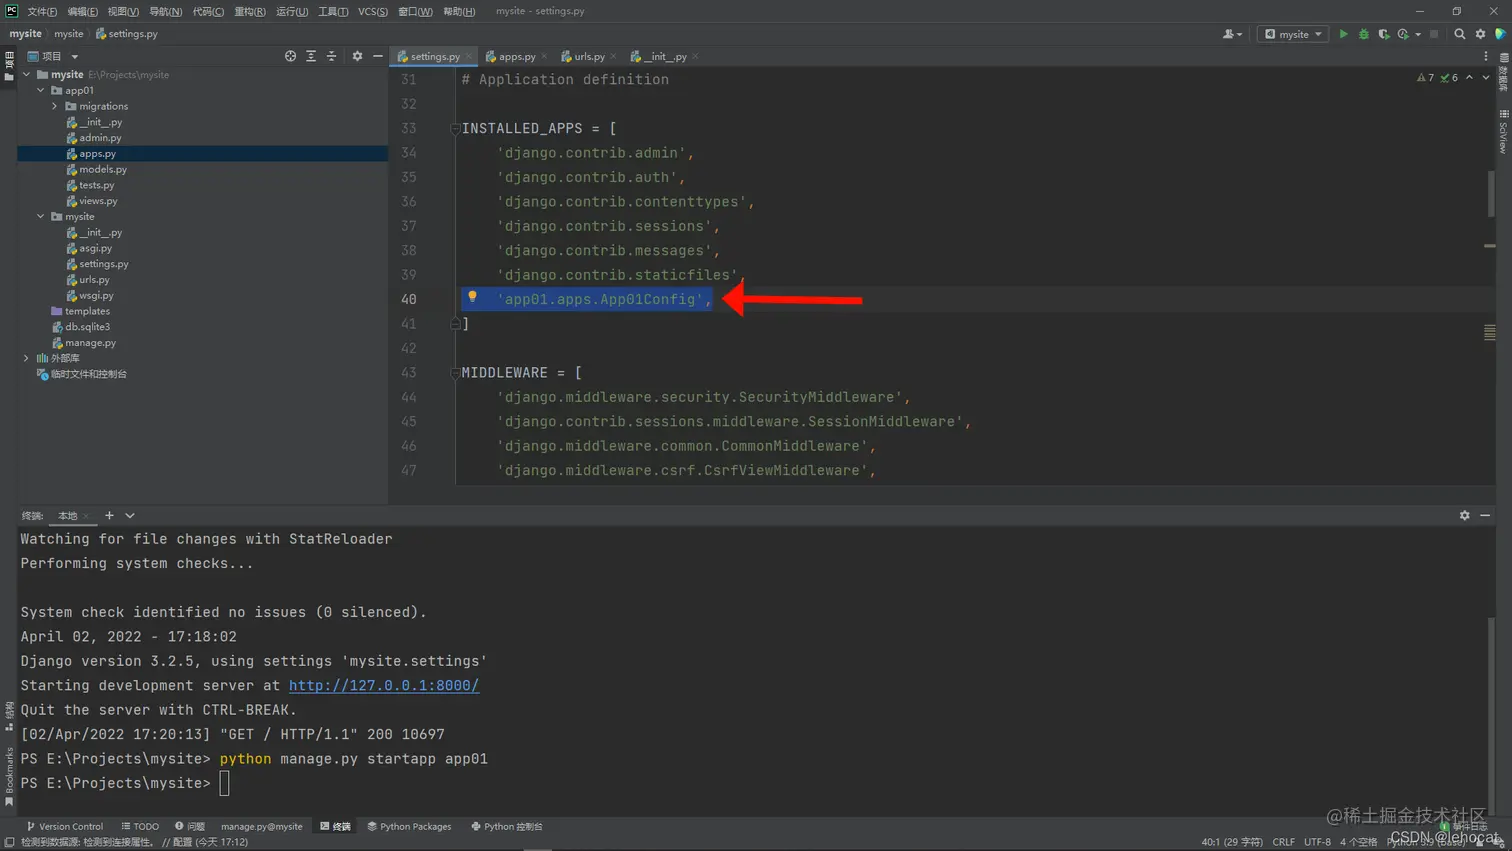Expand the migrations folder
1512x851 pixels.
pyautogui.click(x=55, y=106)
